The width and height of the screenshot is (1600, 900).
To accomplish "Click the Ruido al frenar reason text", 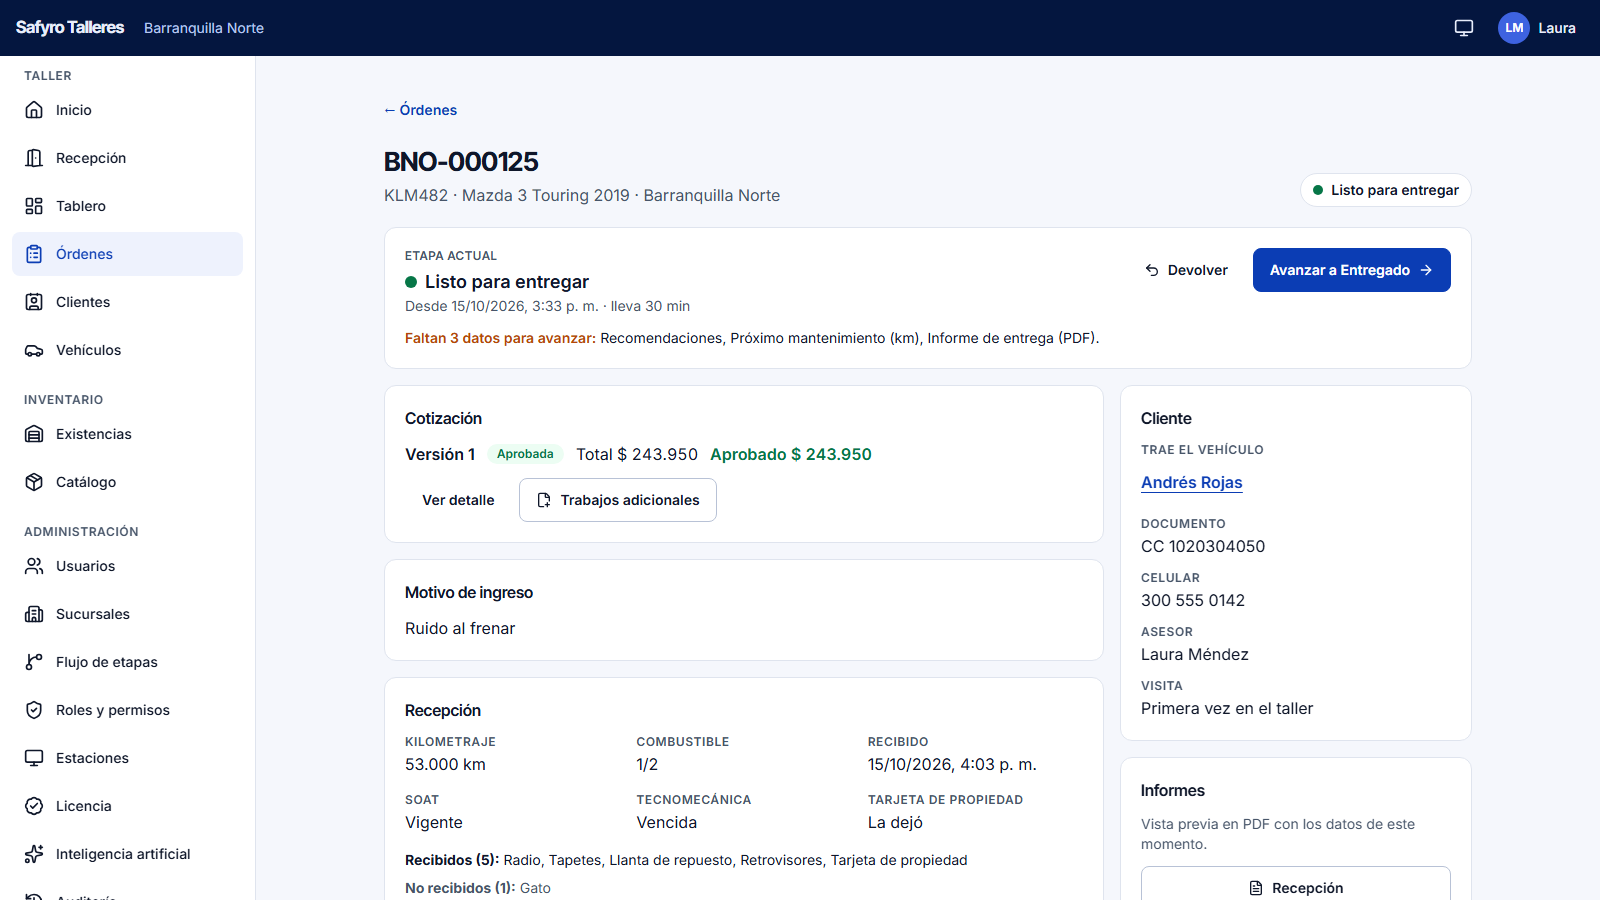I will click(460, 628).
